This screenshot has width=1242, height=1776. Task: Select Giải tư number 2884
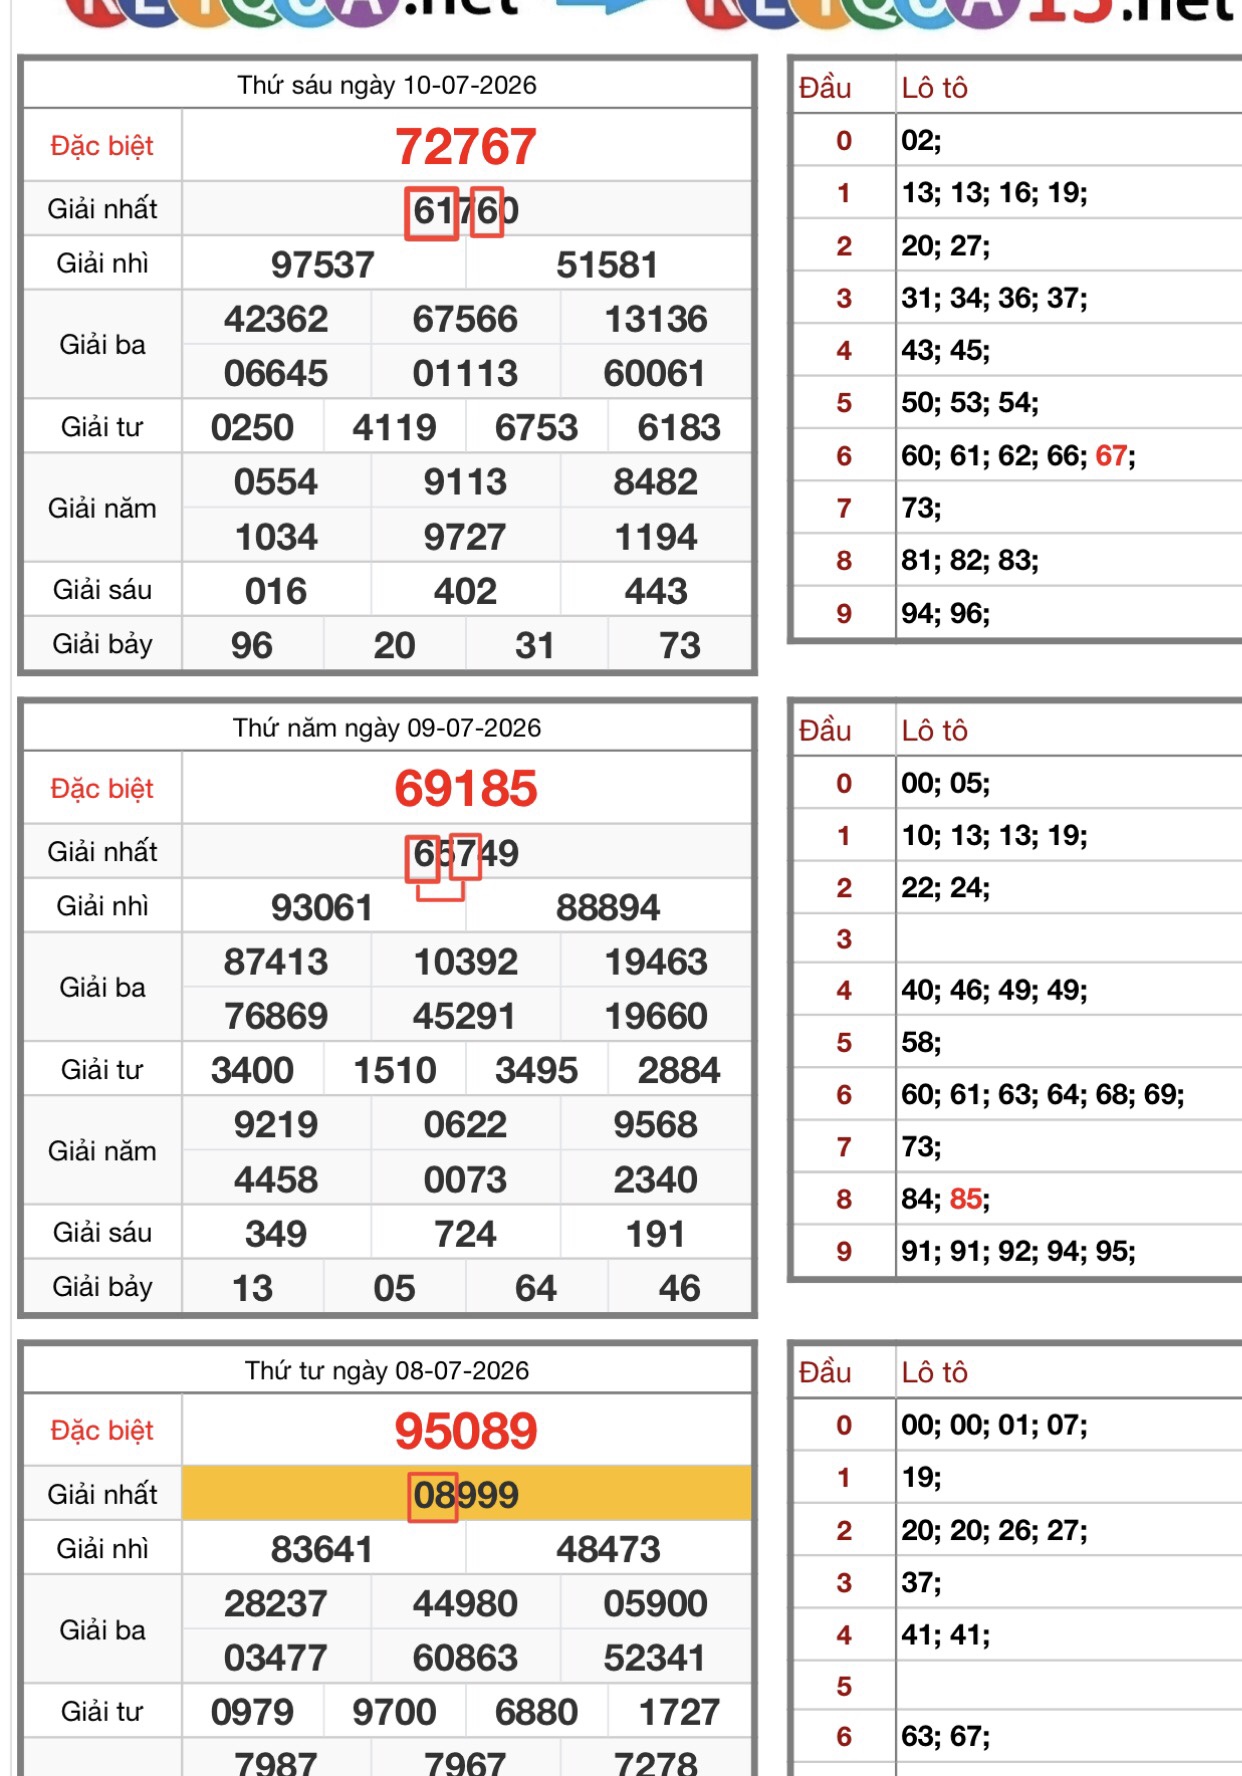pyautogui.click(x=679, y=1070)
